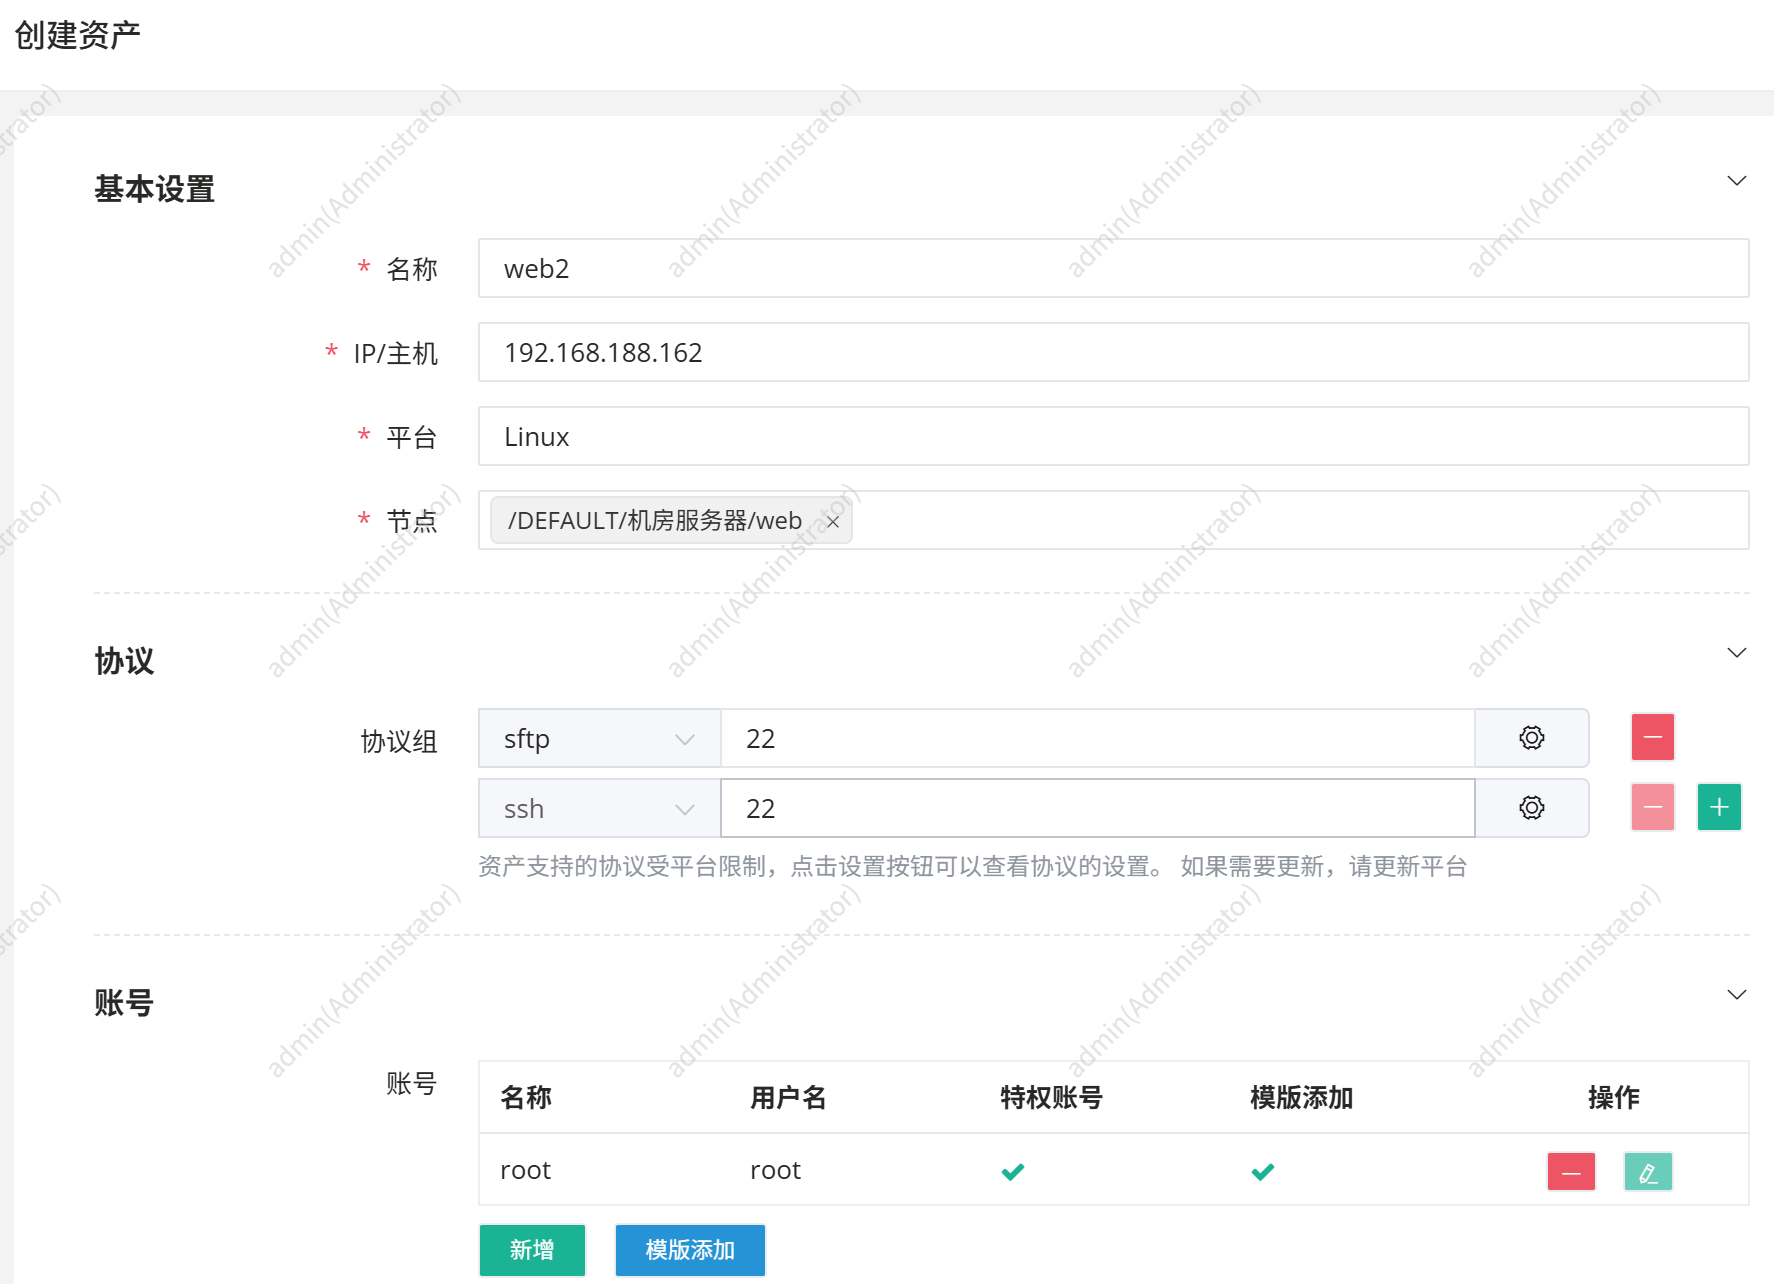Viewport: 1774px width, 1284px height.
Task: Click the 协议组 label
Action: [399, 741]
